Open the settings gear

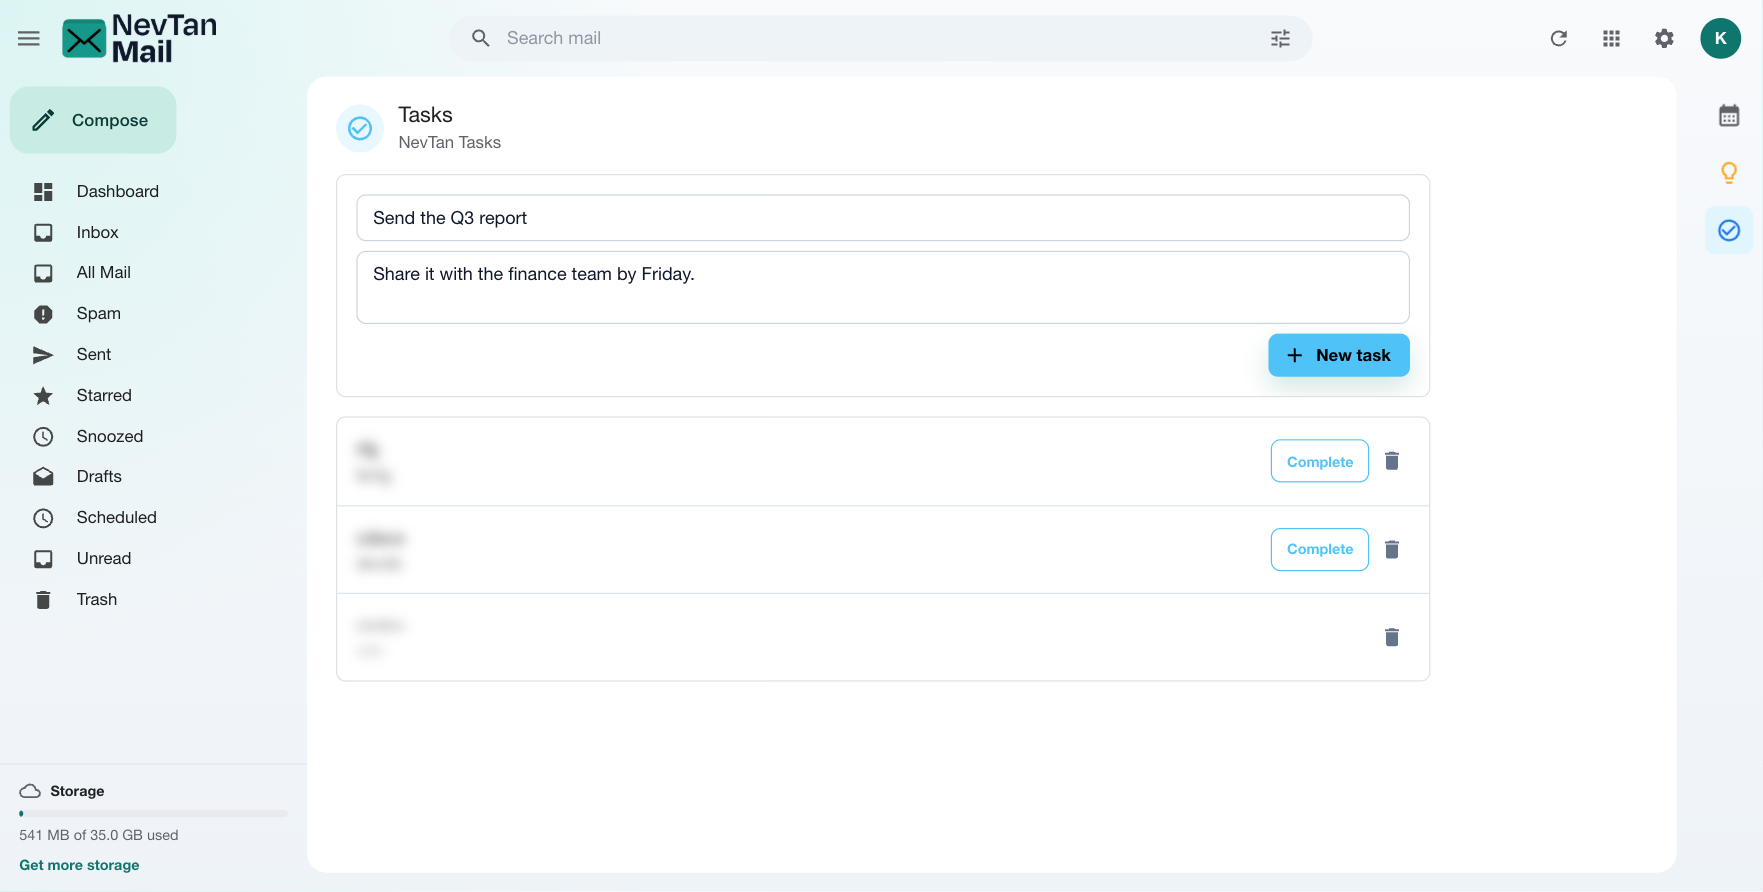point(1664,38)
